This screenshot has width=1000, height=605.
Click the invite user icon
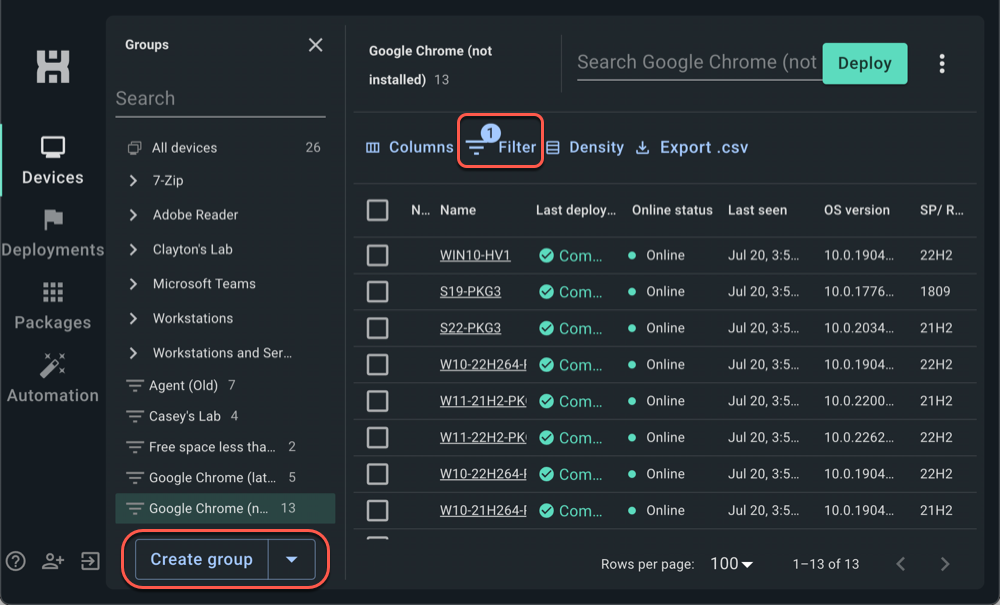(53, 561)
